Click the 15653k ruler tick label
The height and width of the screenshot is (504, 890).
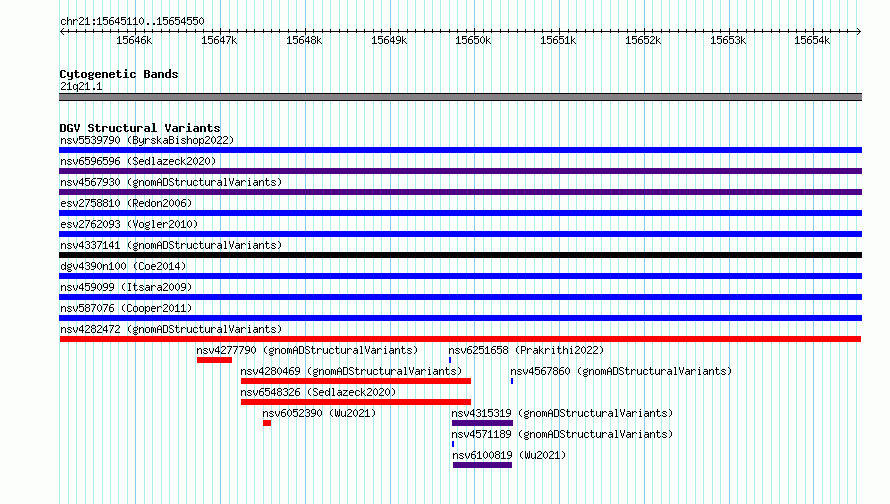point(728,40)
